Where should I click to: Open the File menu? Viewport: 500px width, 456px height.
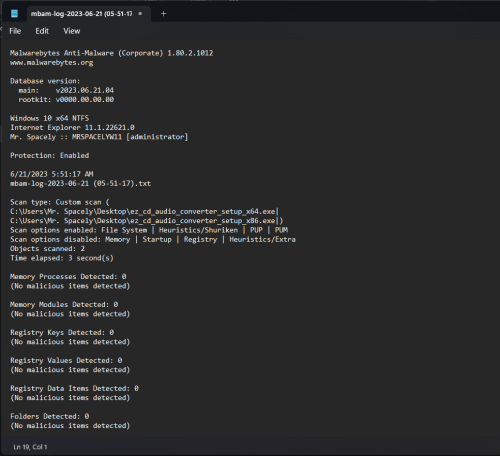tap(15, 31)
